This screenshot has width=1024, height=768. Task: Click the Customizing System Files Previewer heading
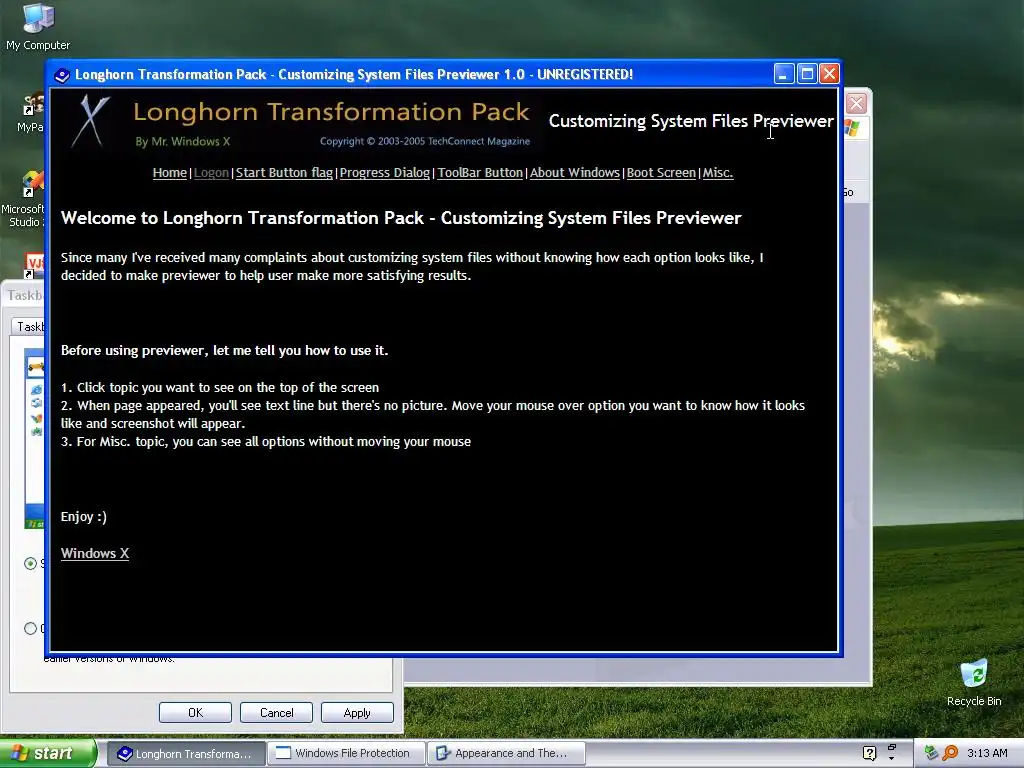(691, 121)
